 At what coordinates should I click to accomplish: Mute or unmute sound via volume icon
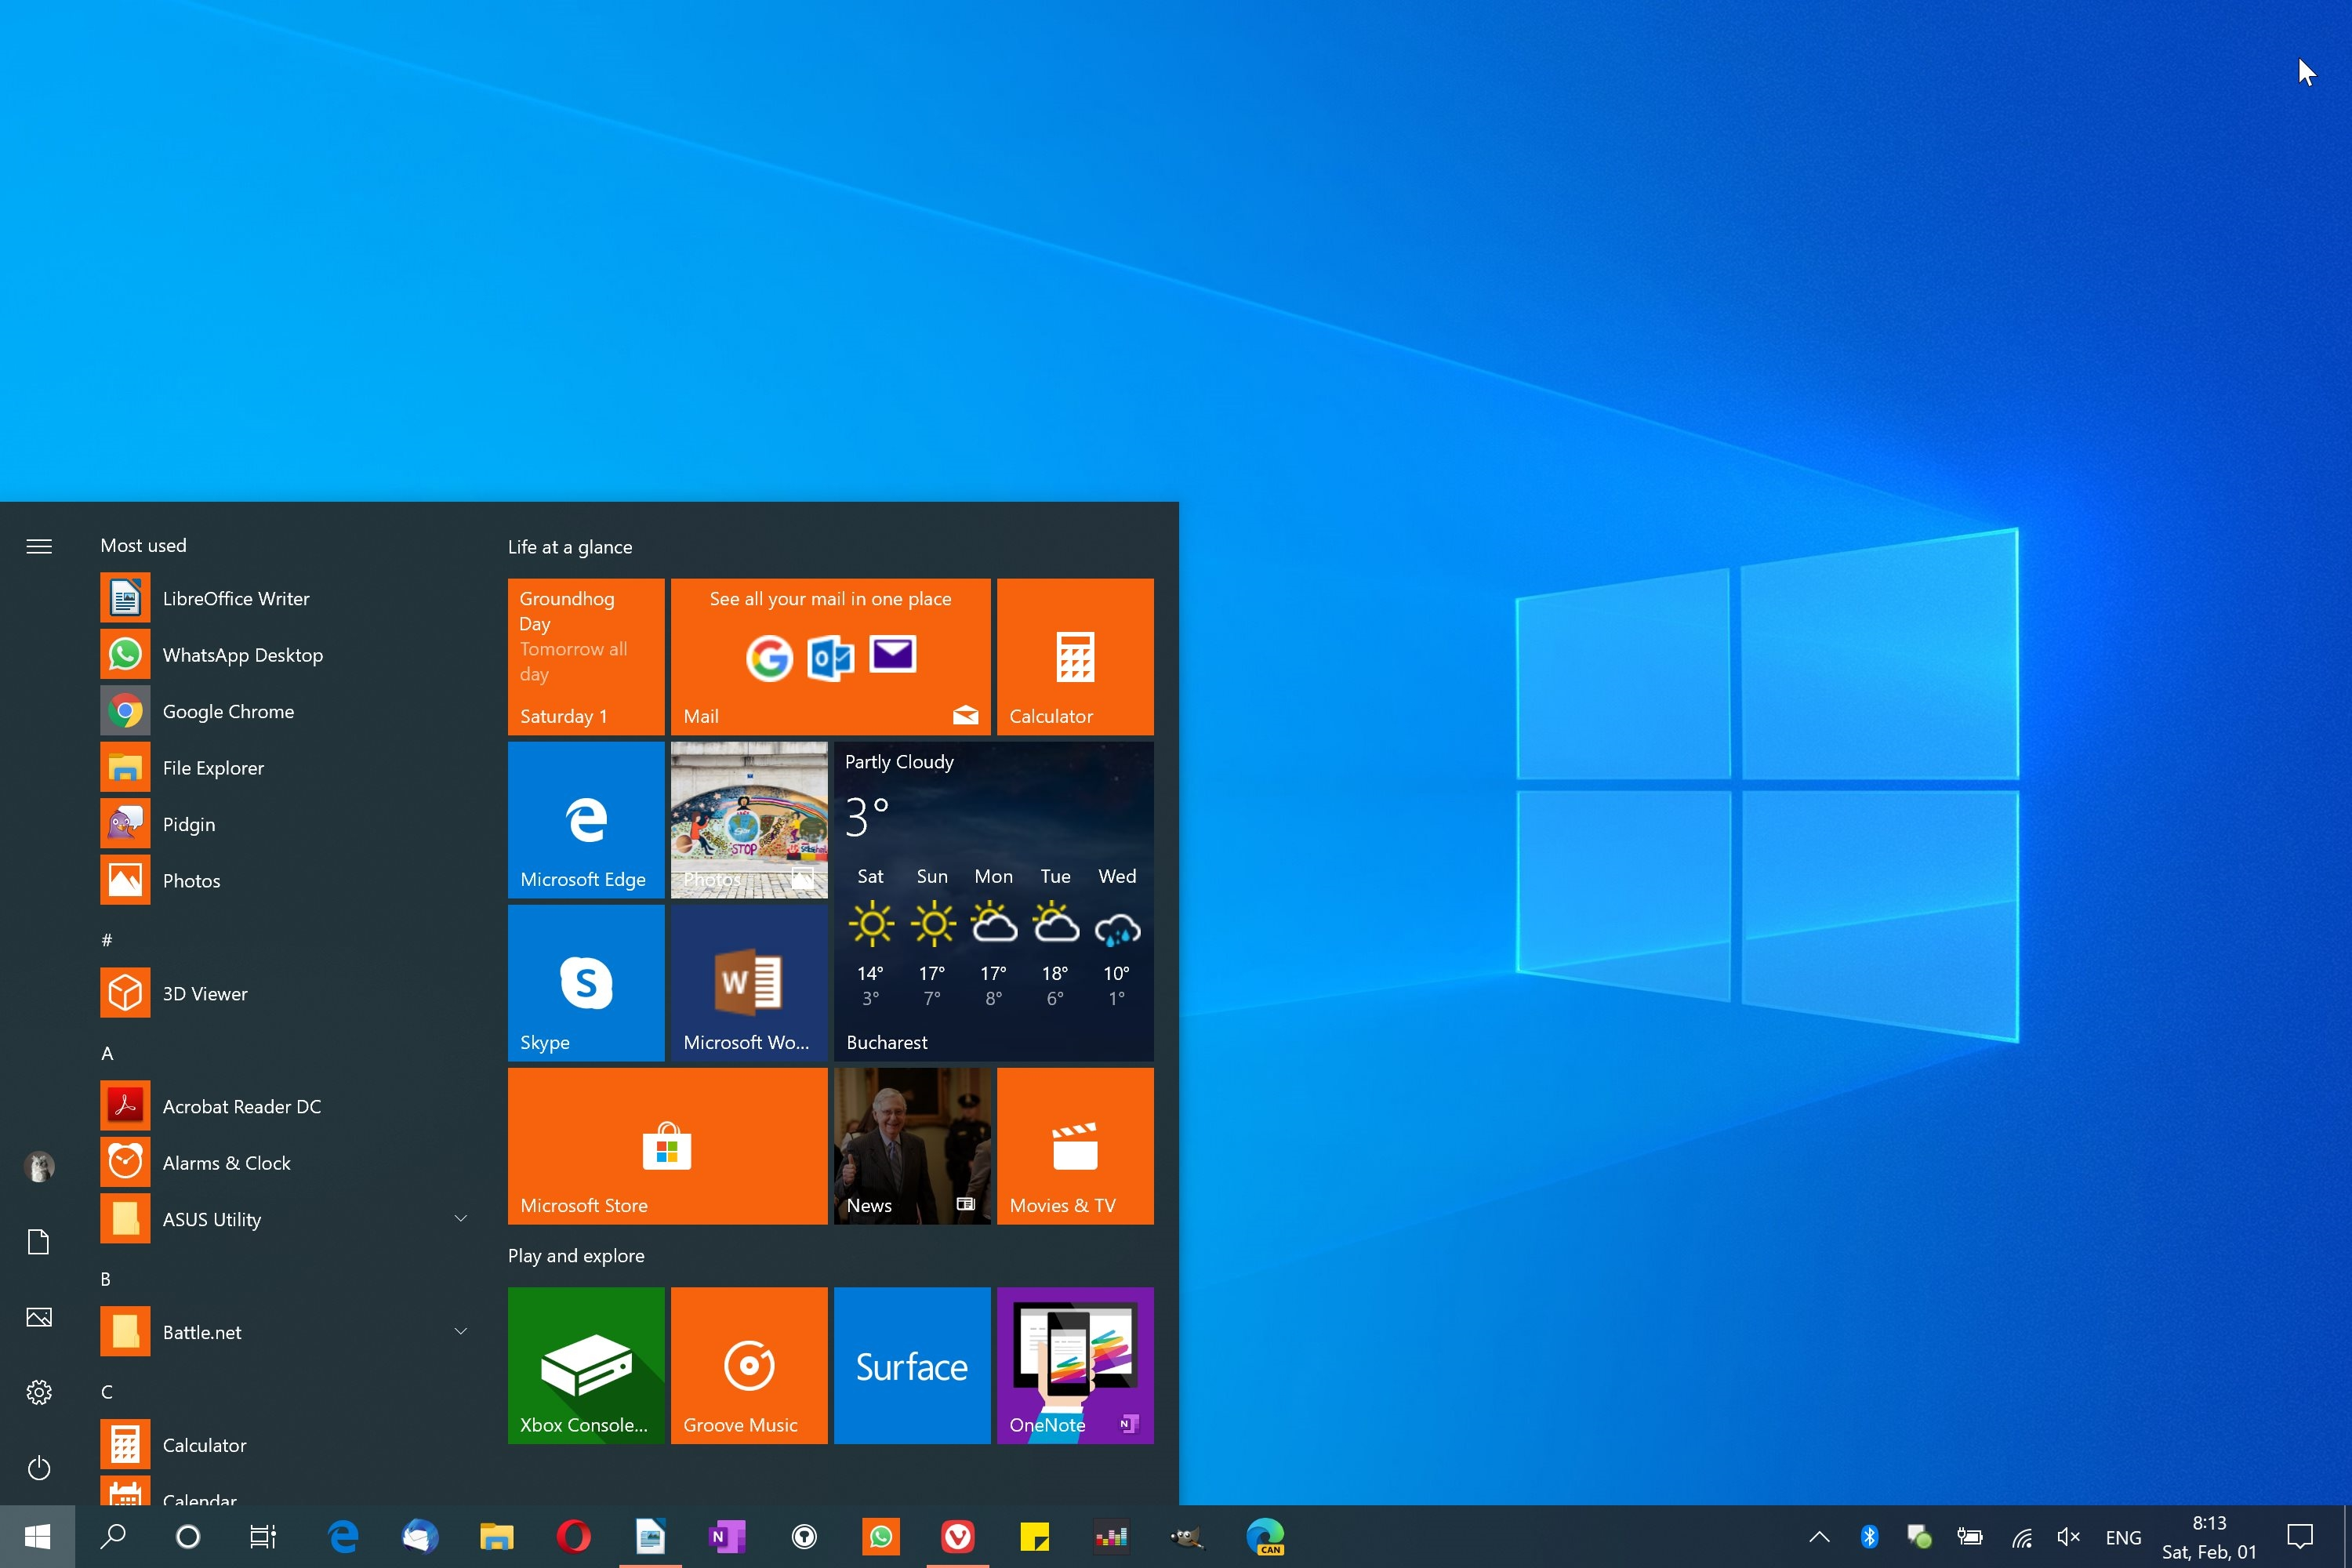2068,1537
